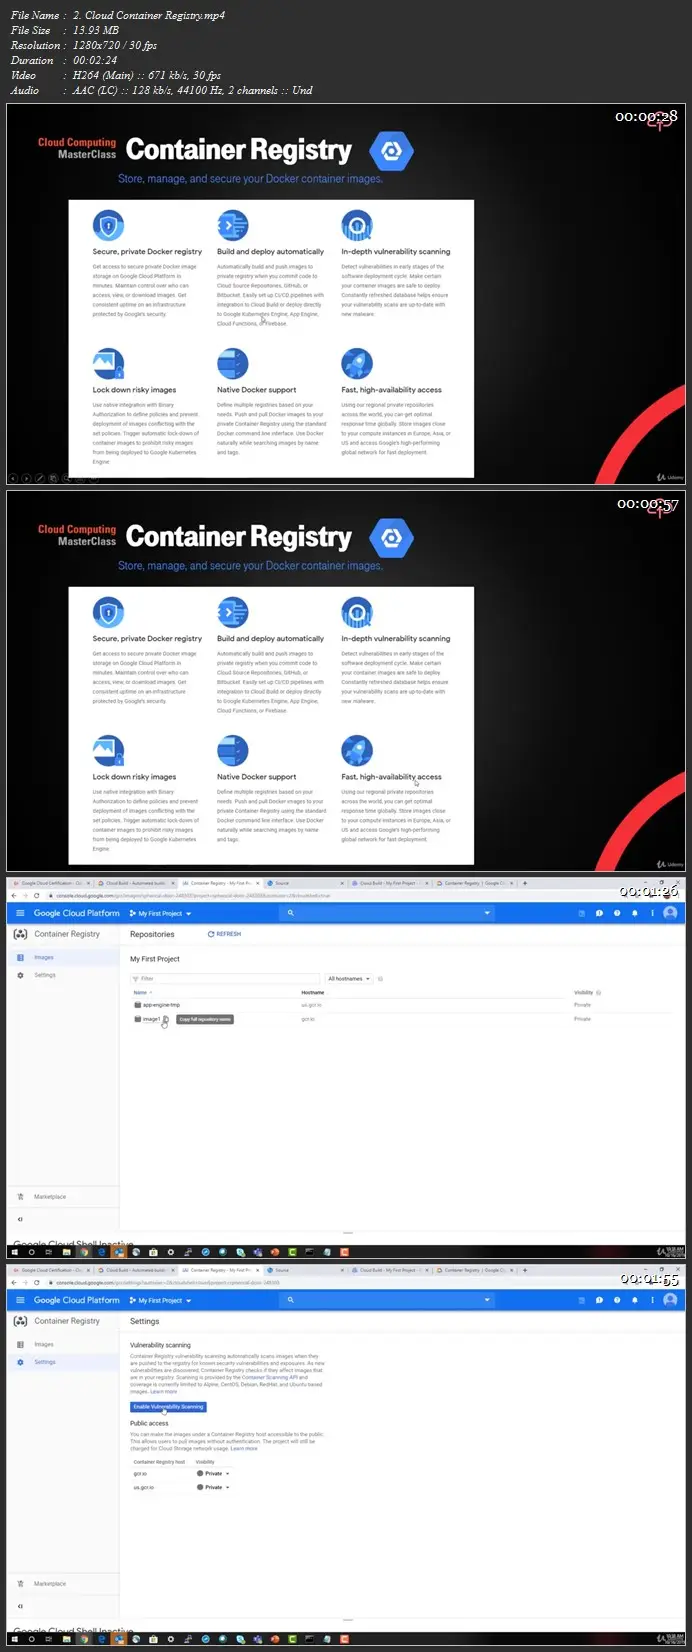Click Build and deploy automatically icon in first slide

point(232,225)
